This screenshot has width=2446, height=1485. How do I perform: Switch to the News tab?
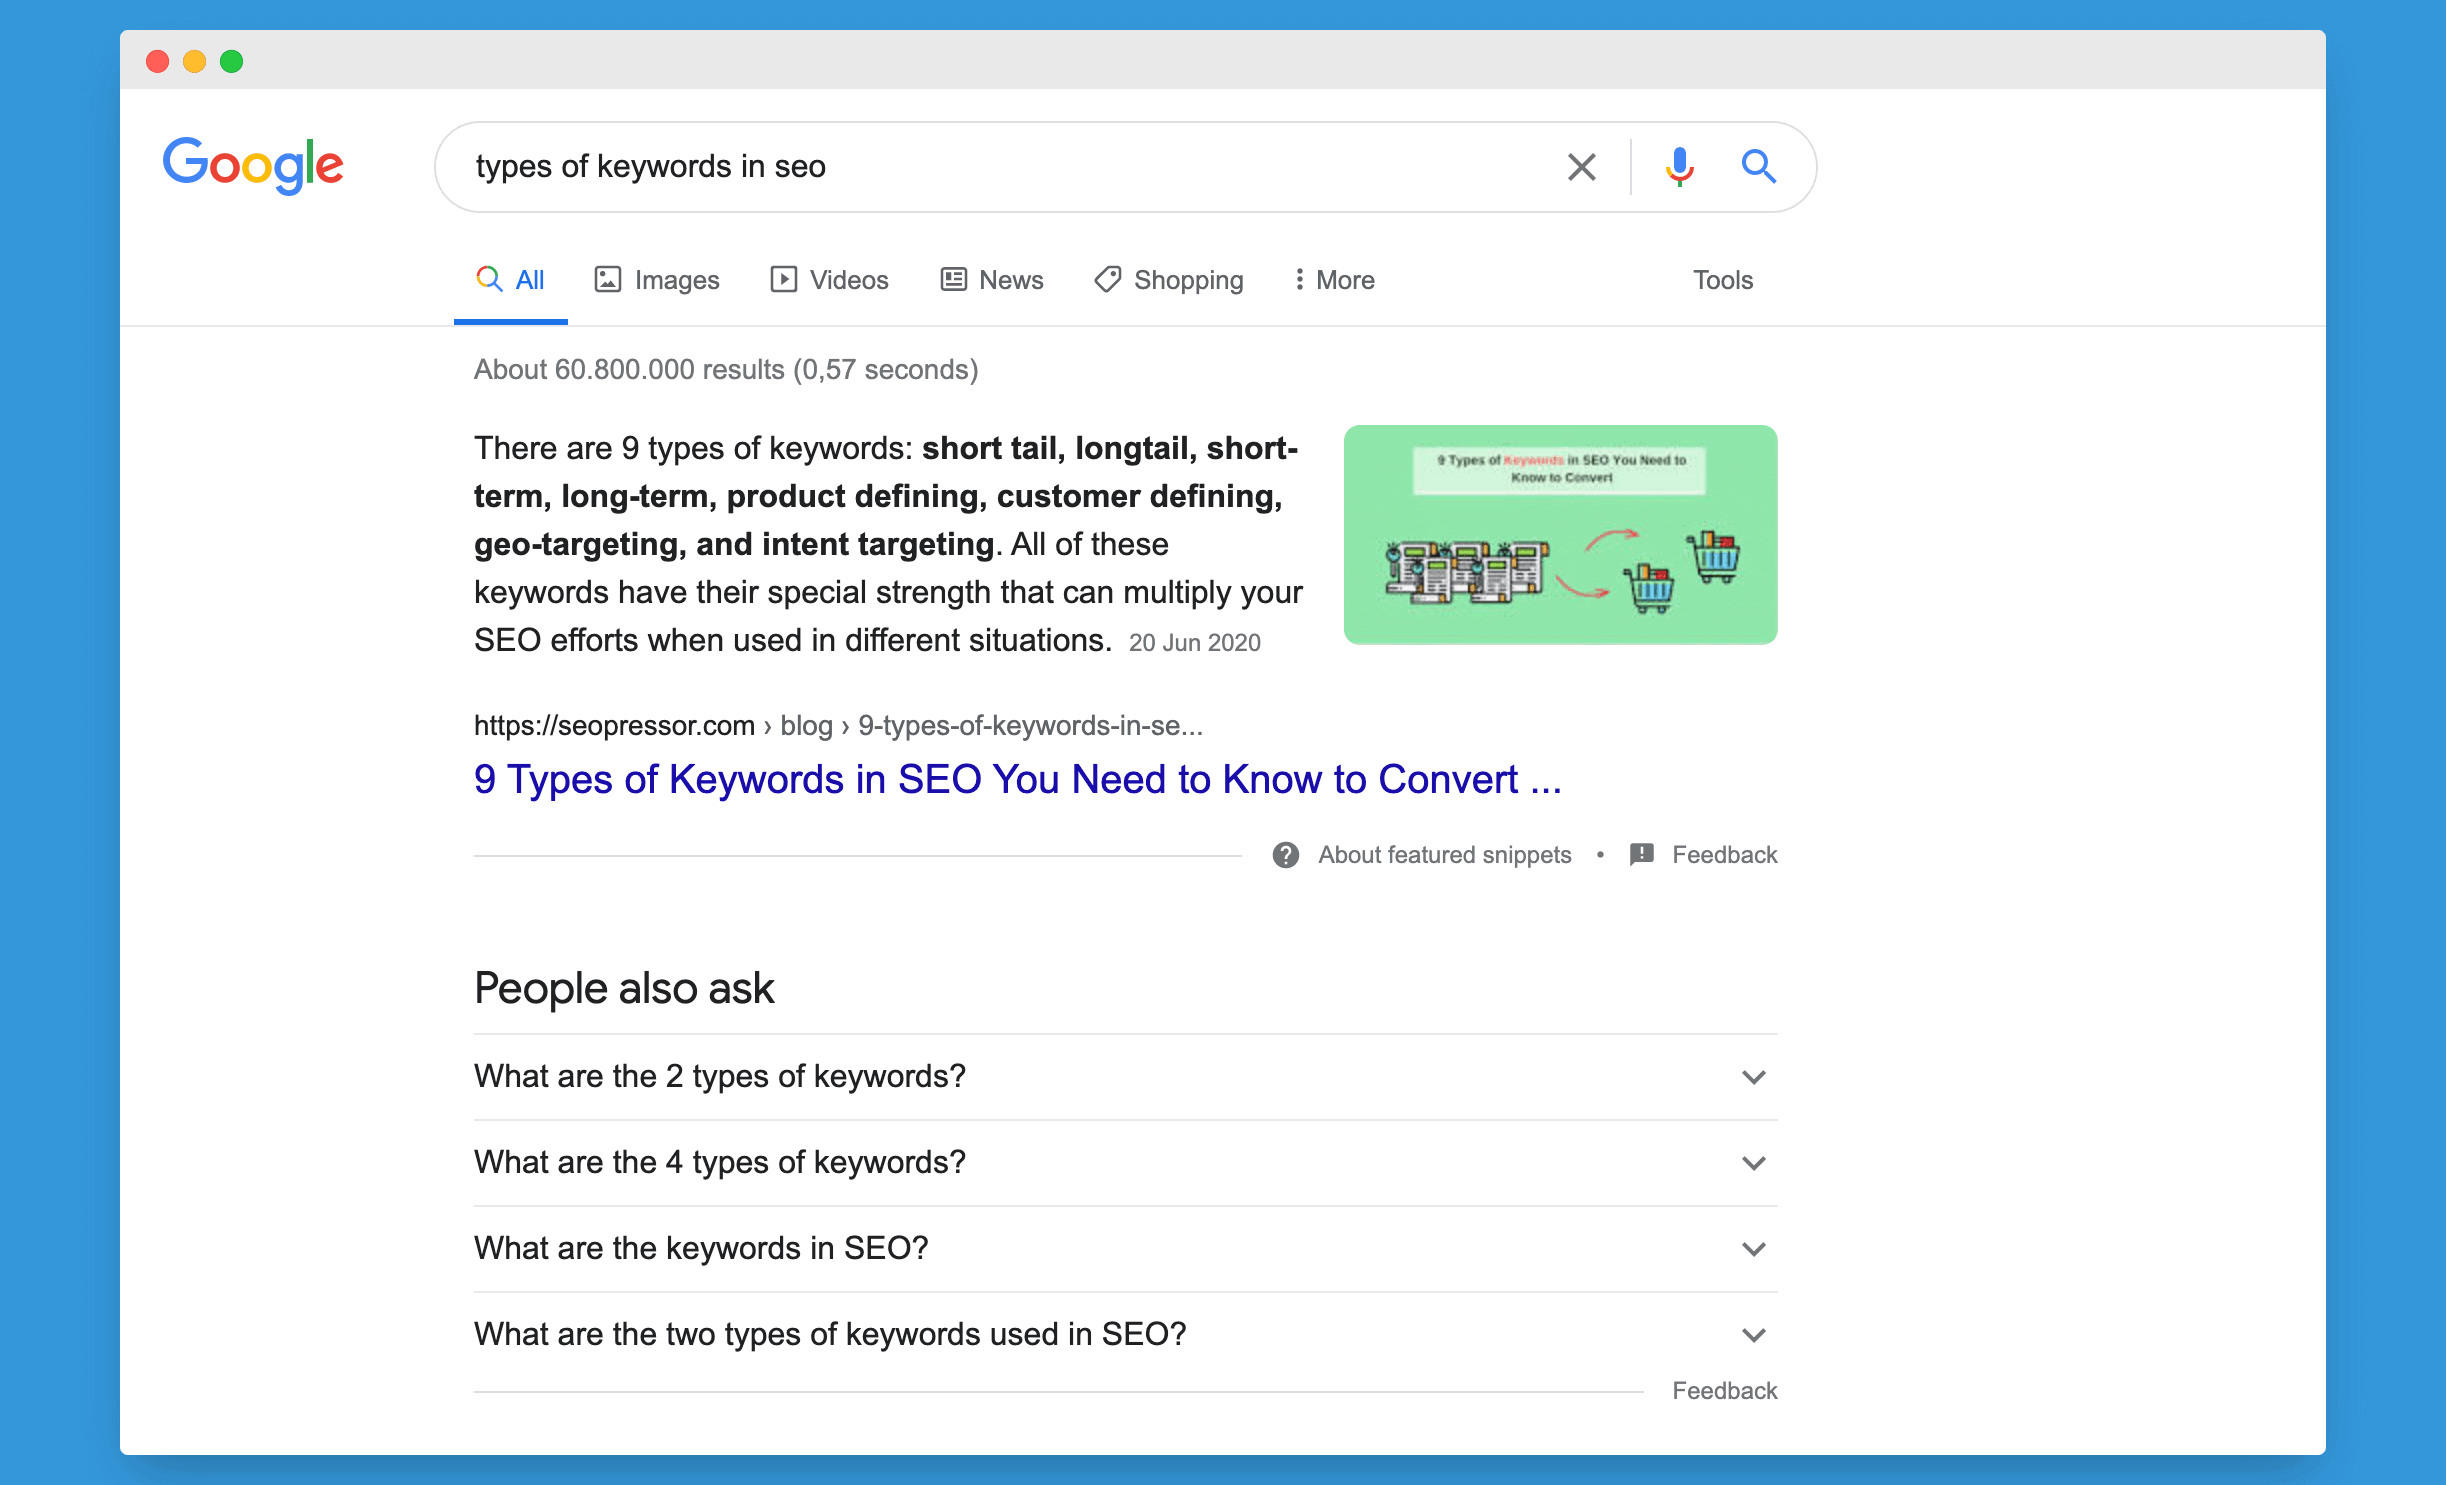pos(992,281)
